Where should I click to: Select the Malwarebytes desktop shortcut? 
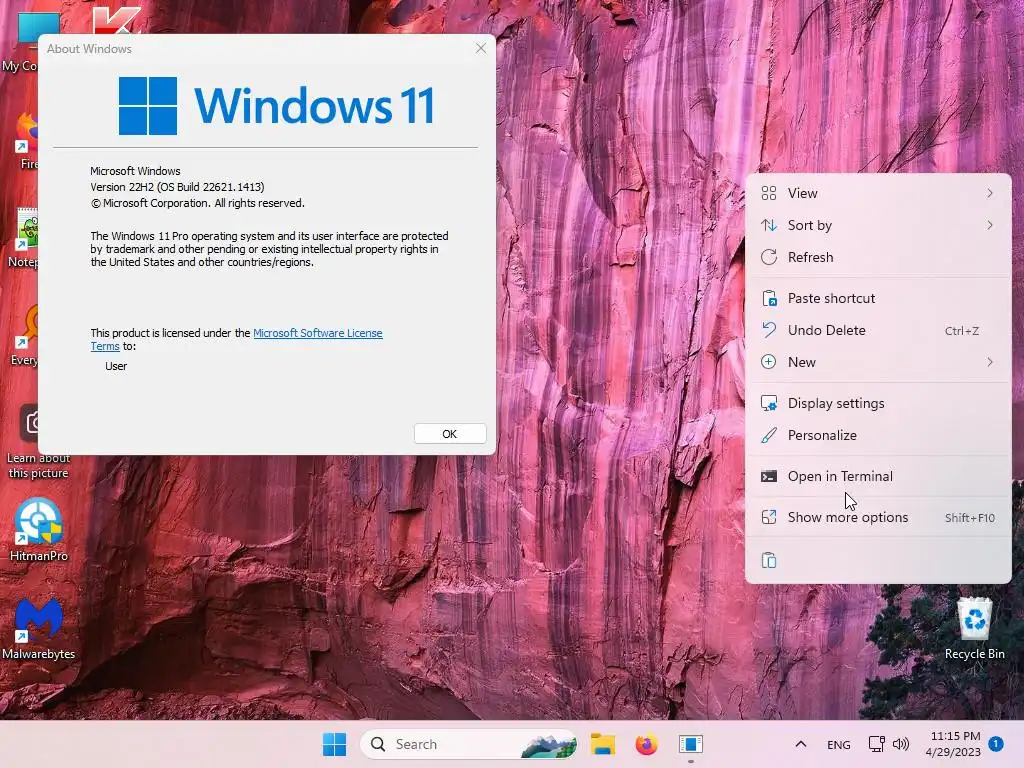39,628
